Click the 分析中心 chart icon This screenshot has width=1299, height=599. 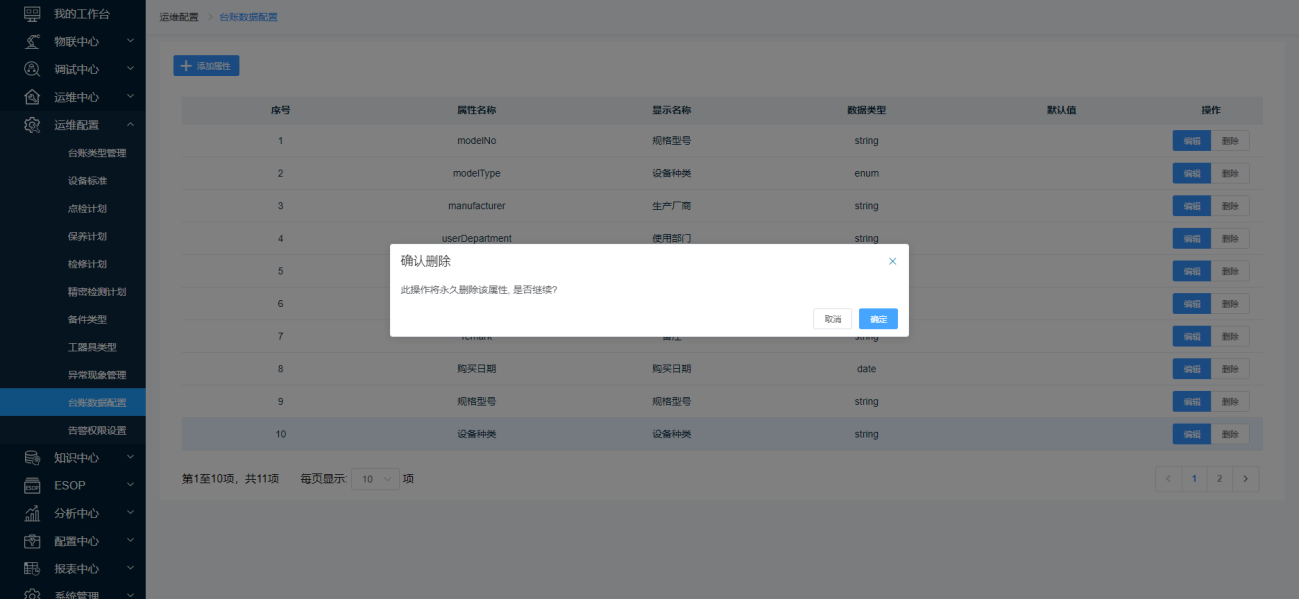(32, 513)
